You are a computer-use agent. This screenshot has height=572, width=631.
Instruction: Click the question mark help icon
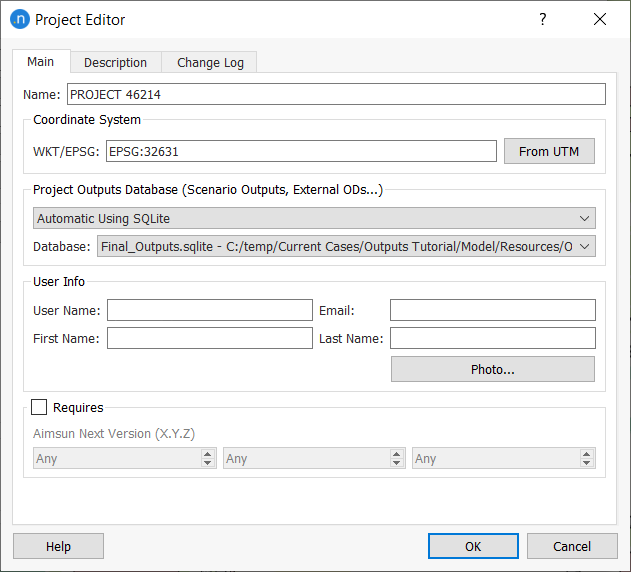click(x=542, y=19)
